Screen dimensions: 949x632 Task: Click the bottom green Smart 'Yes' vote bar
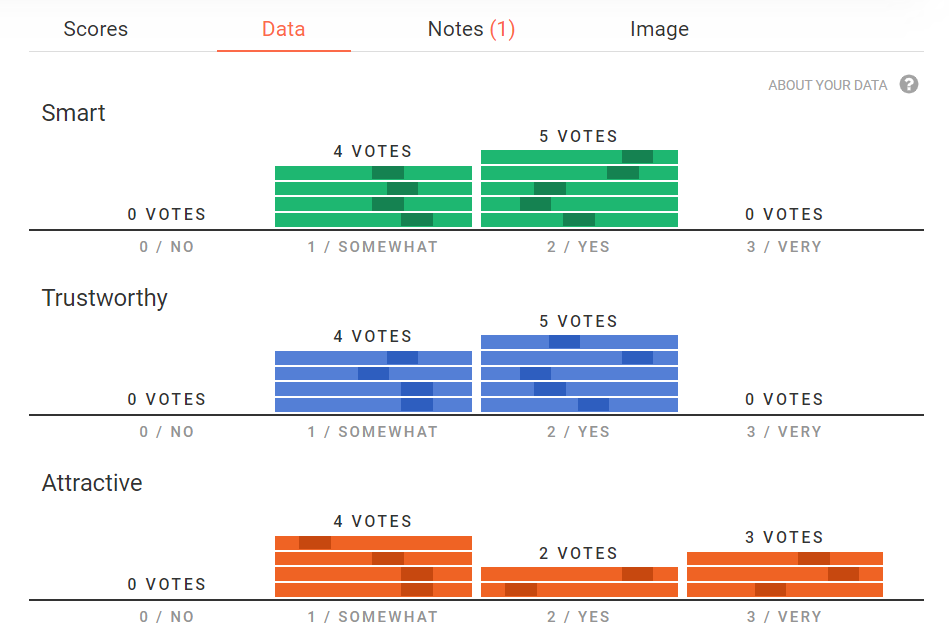tap(579, 220)
